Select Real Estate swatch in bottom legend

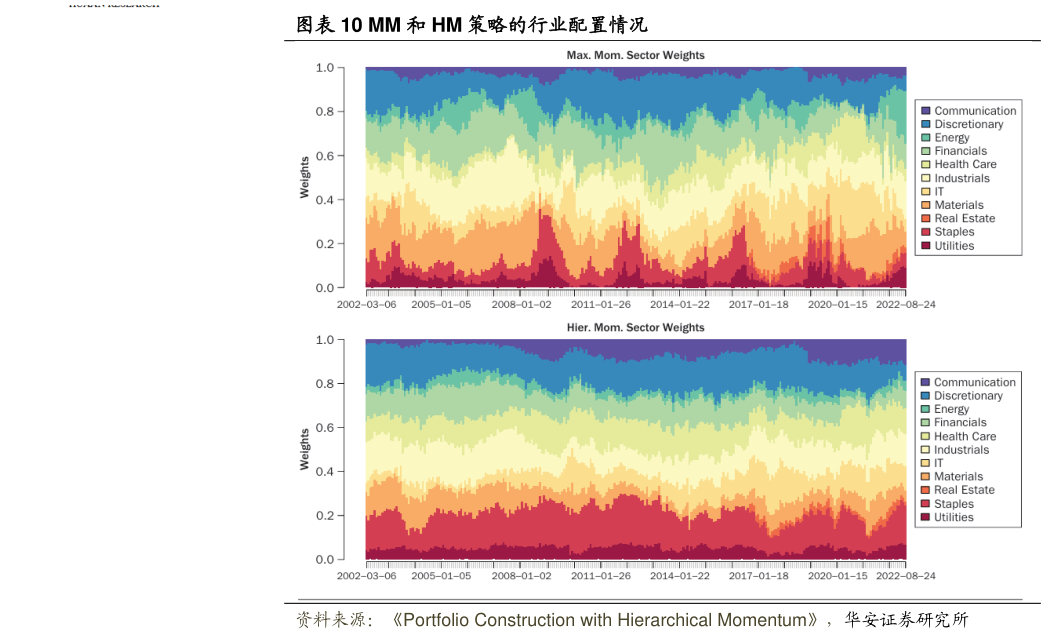point(926,490)
